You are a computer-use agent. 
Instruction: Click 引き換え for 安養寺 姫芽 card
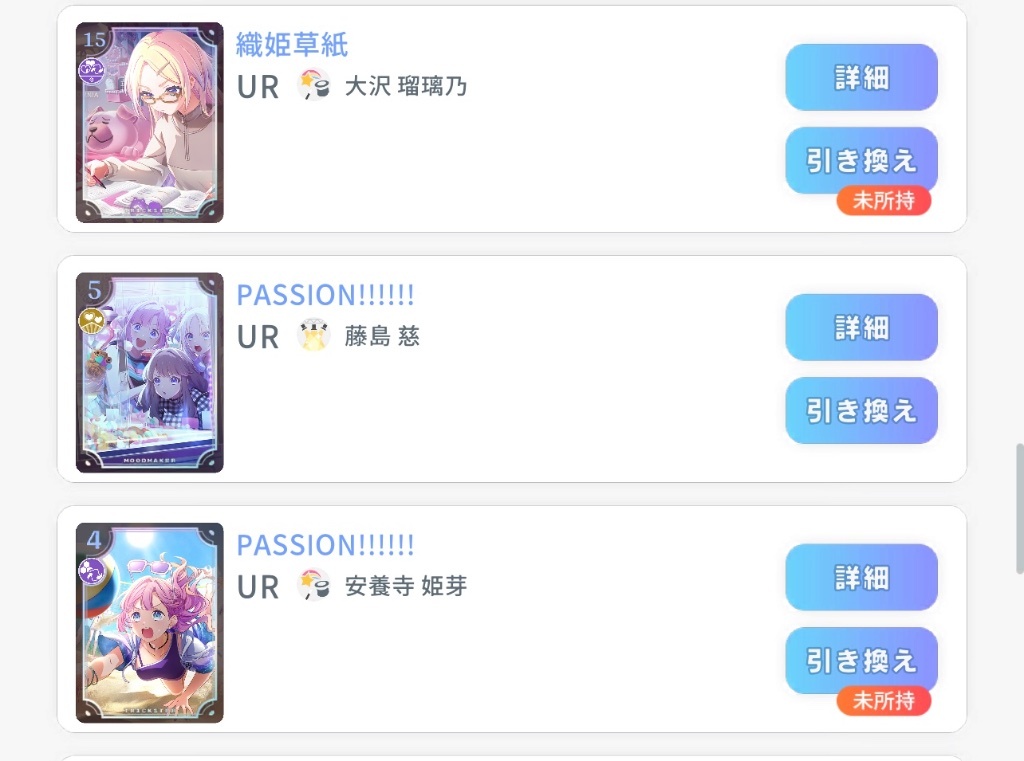[x=861, y=661]
